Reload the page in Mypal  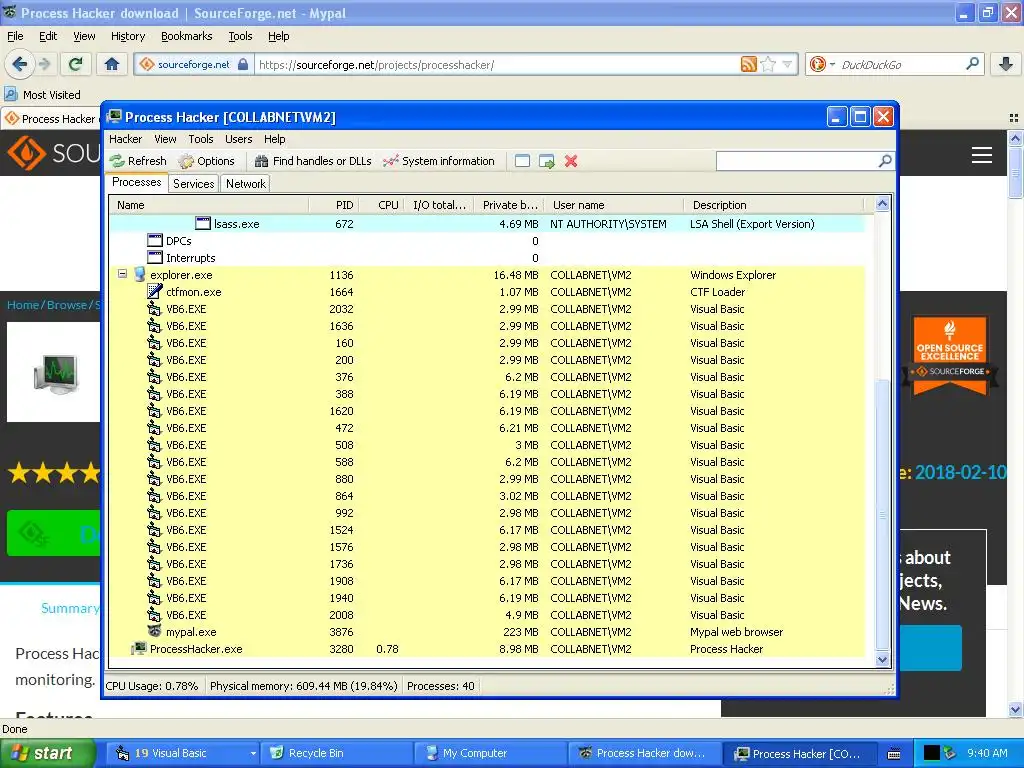76,64
